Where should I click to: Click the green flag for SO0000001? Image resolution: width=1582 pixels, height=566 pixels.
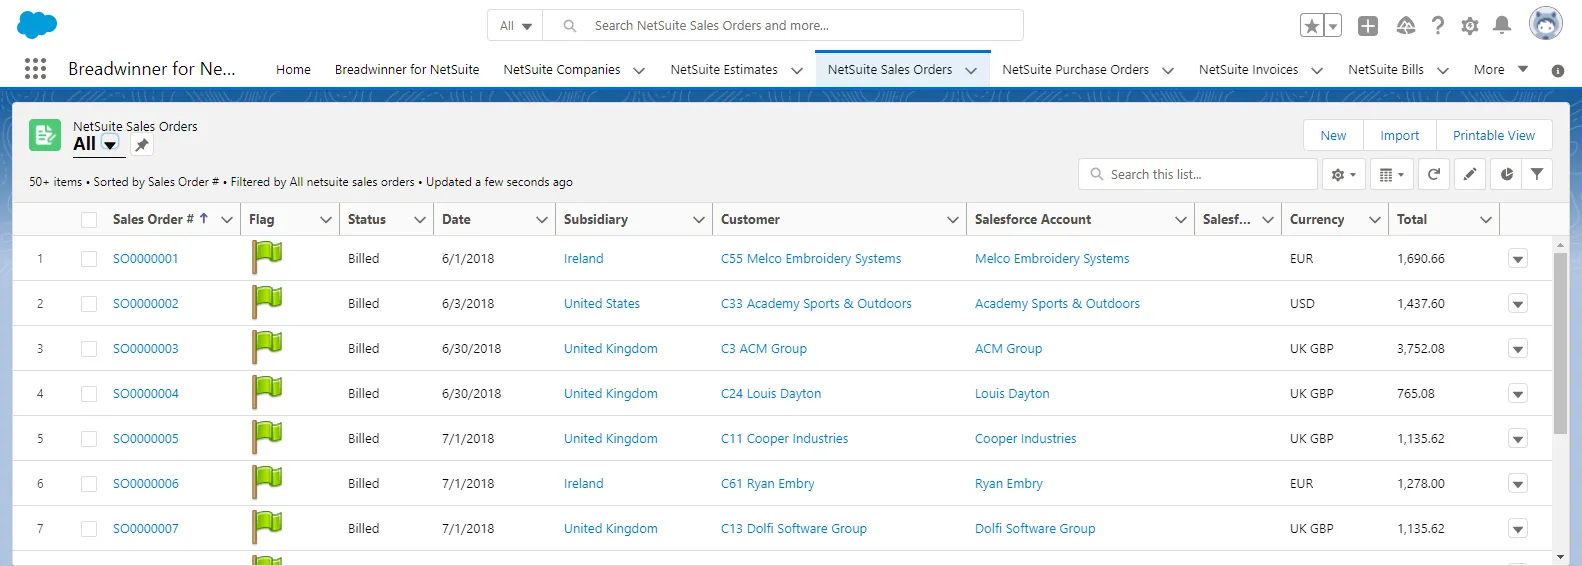point(267,258)
